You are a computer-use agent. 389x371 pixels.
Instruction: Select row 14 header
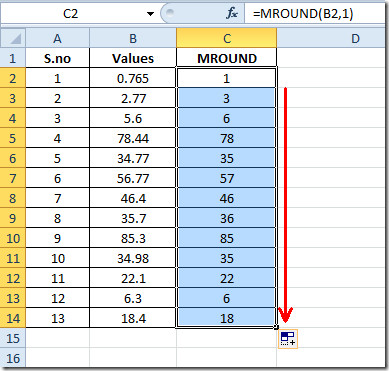click(x=13, y=318)
